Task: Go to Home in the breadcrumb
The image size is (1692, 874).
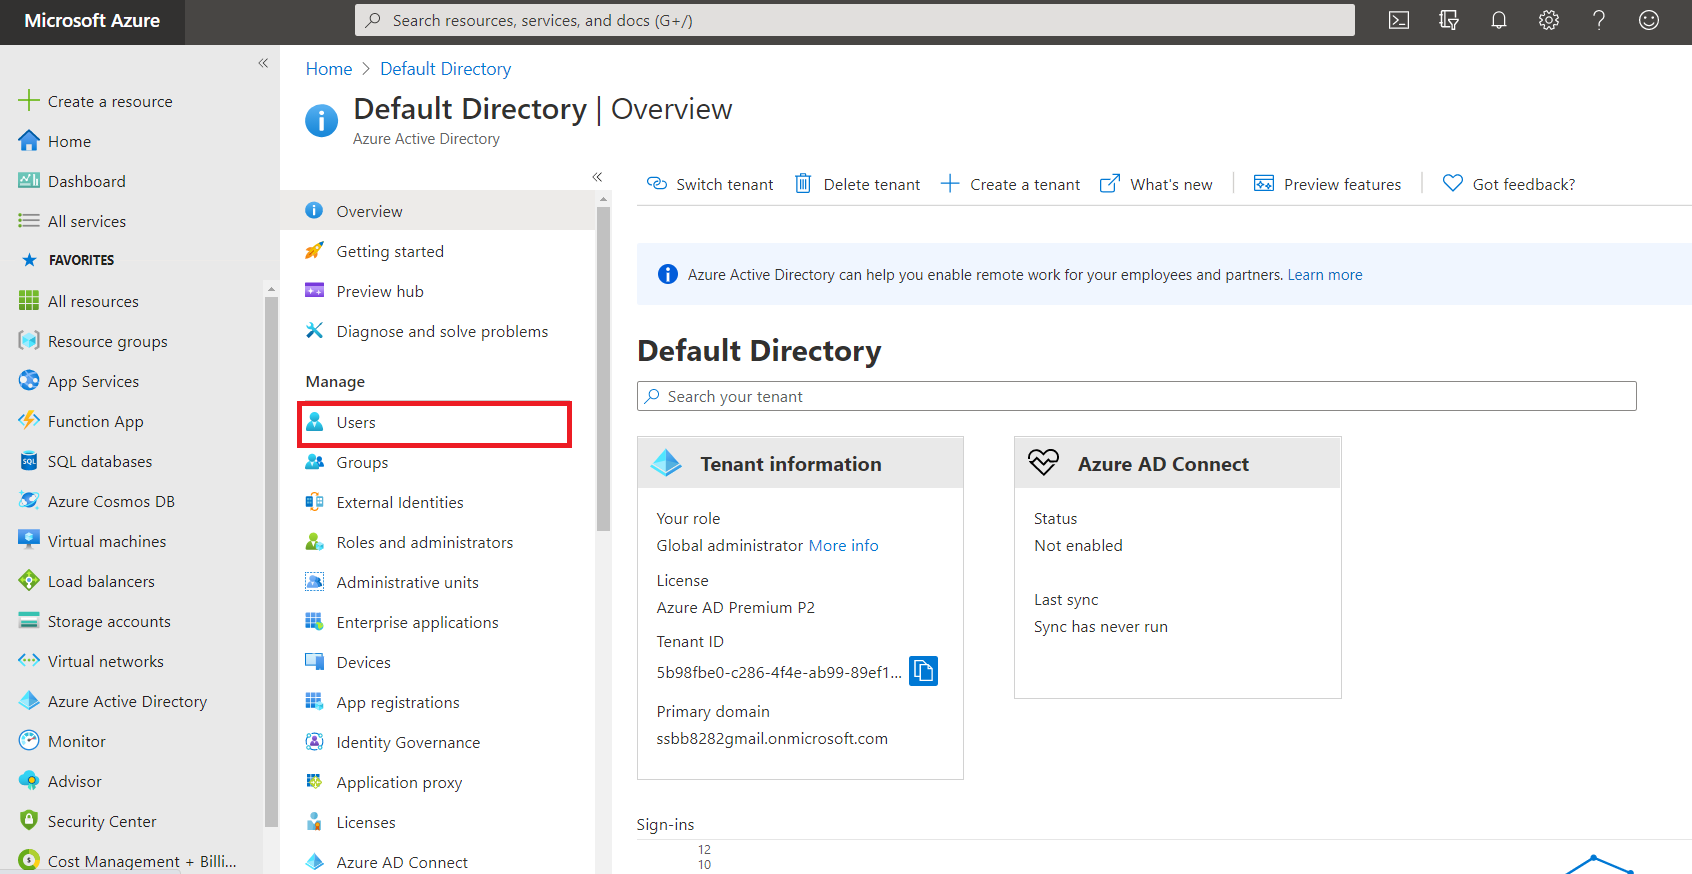Action: click(x=329, y=69)
